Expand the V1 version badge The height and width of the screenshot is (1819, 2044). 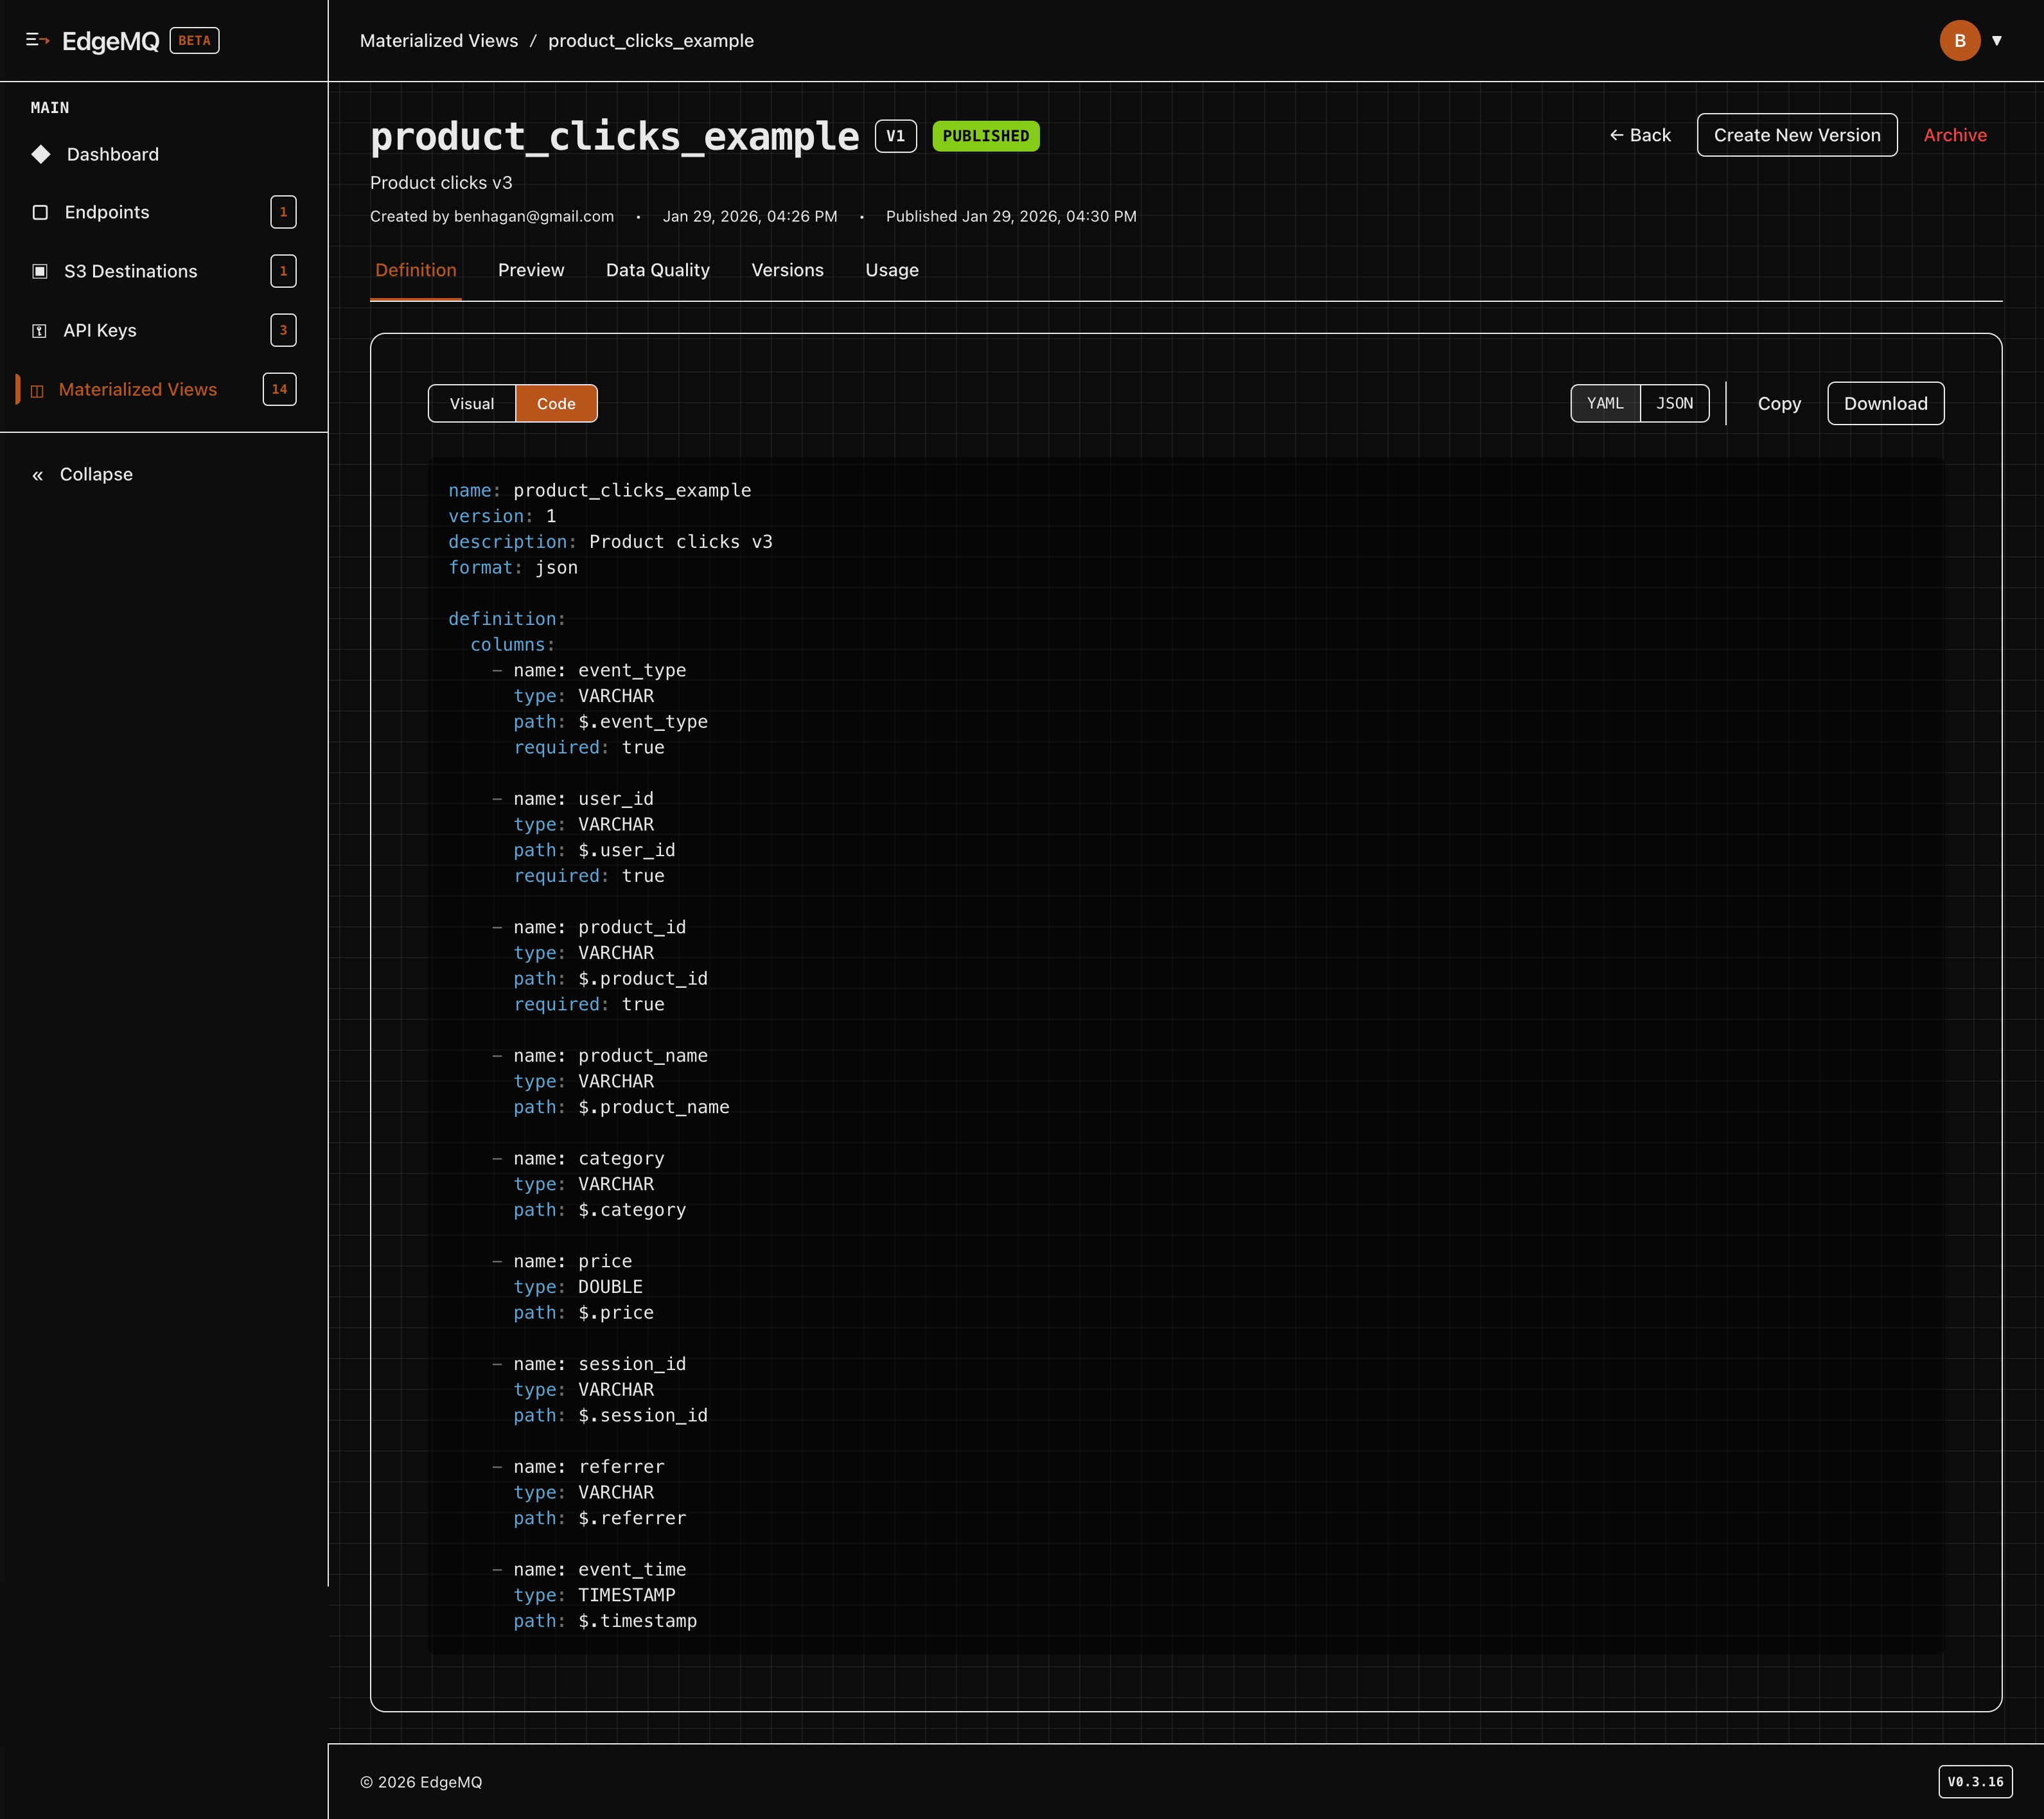pyautogui.click(x=896, y=136)
